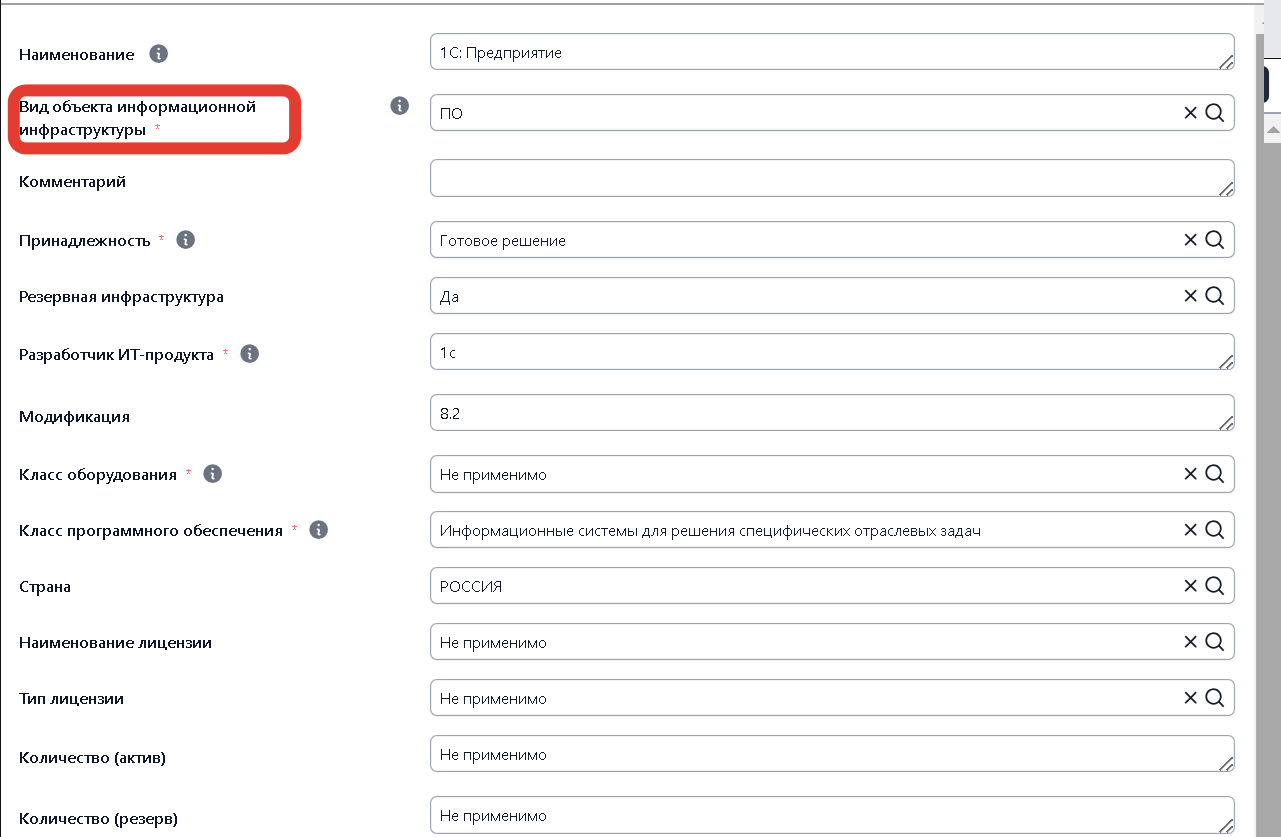Screen dimensions: 1281x837
Task: Click Разработчик ИТ-продукта field containing 1с
Action: pyautogui.click(x=832, y=352)
